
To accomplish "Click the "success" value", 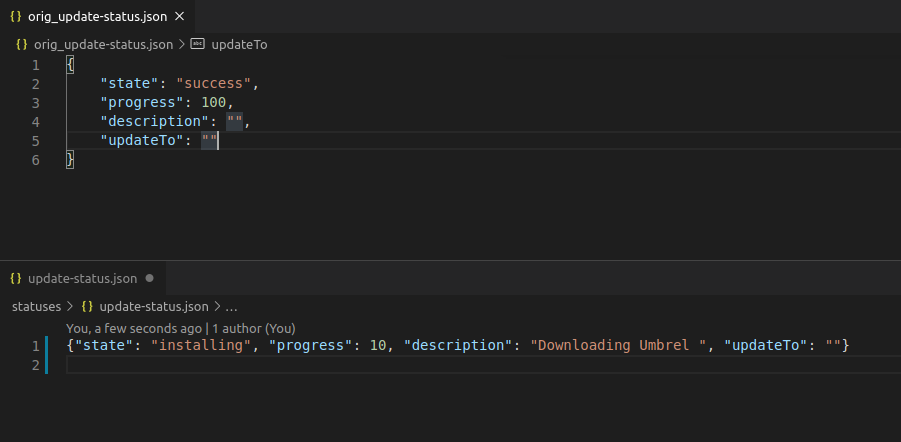I will pos(214,83).
